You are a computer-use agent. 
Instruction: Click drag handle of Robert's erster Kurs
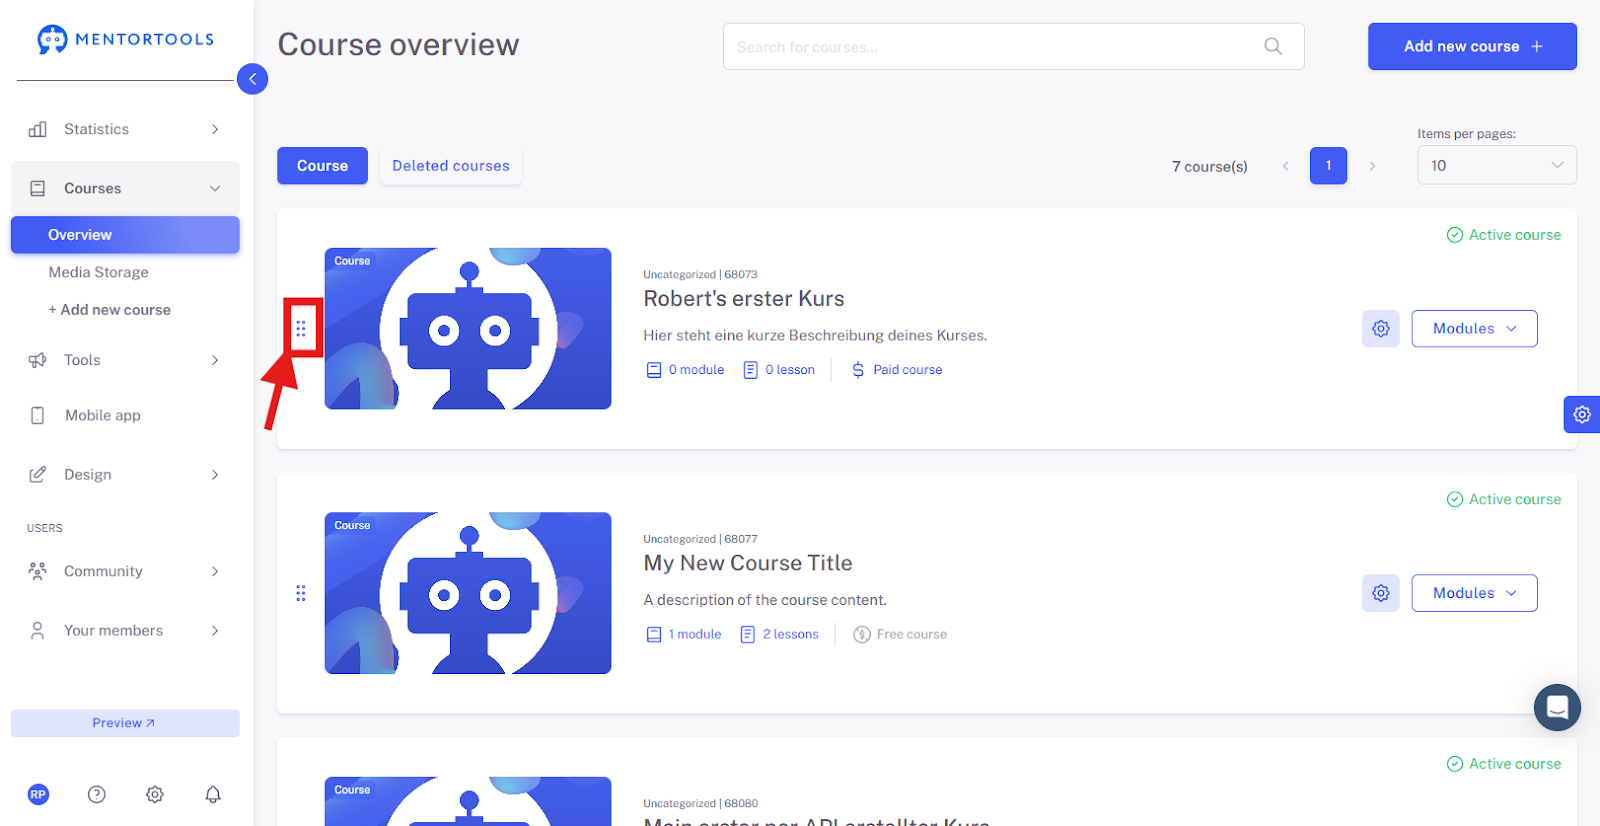pos(301,328)
